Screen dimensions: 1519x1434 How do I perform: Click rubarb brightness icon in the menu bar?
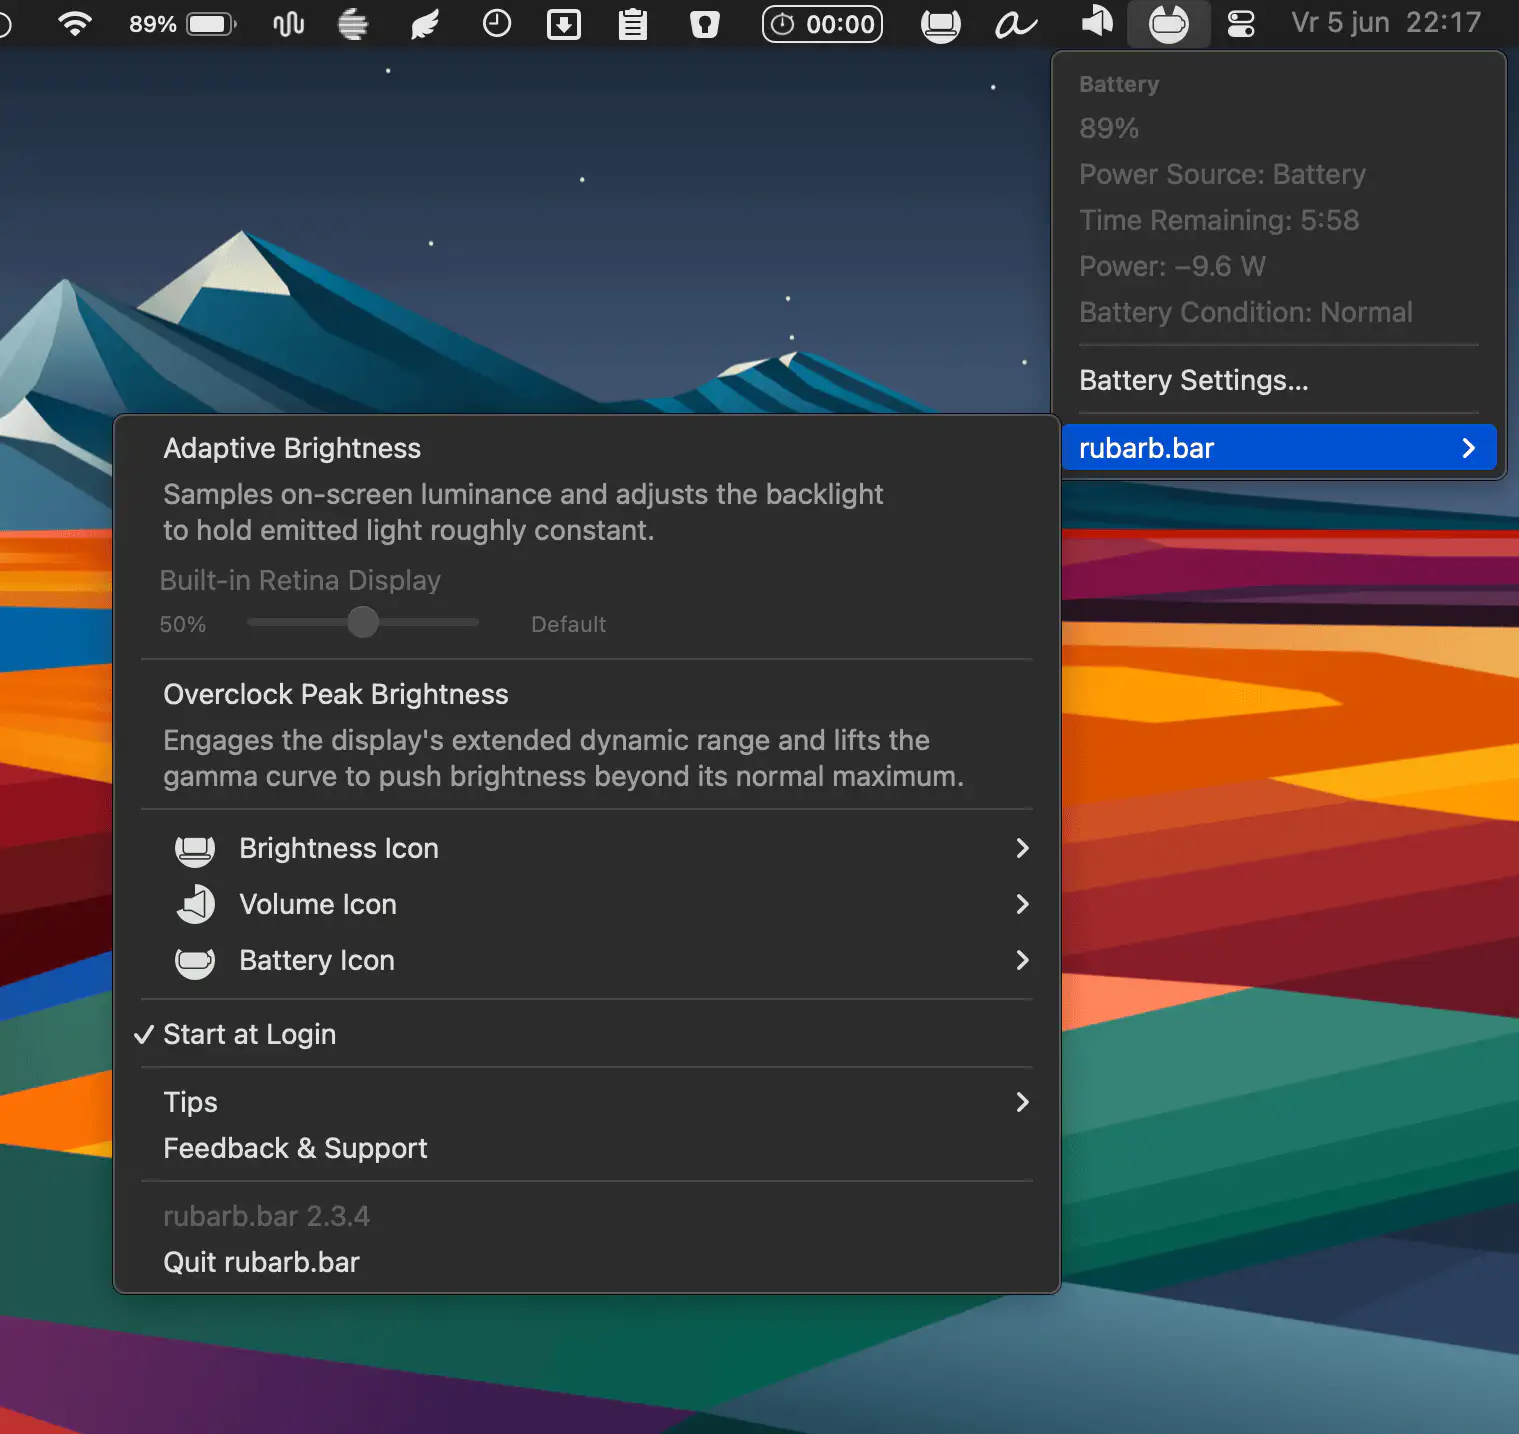click(x=941, y=24)
